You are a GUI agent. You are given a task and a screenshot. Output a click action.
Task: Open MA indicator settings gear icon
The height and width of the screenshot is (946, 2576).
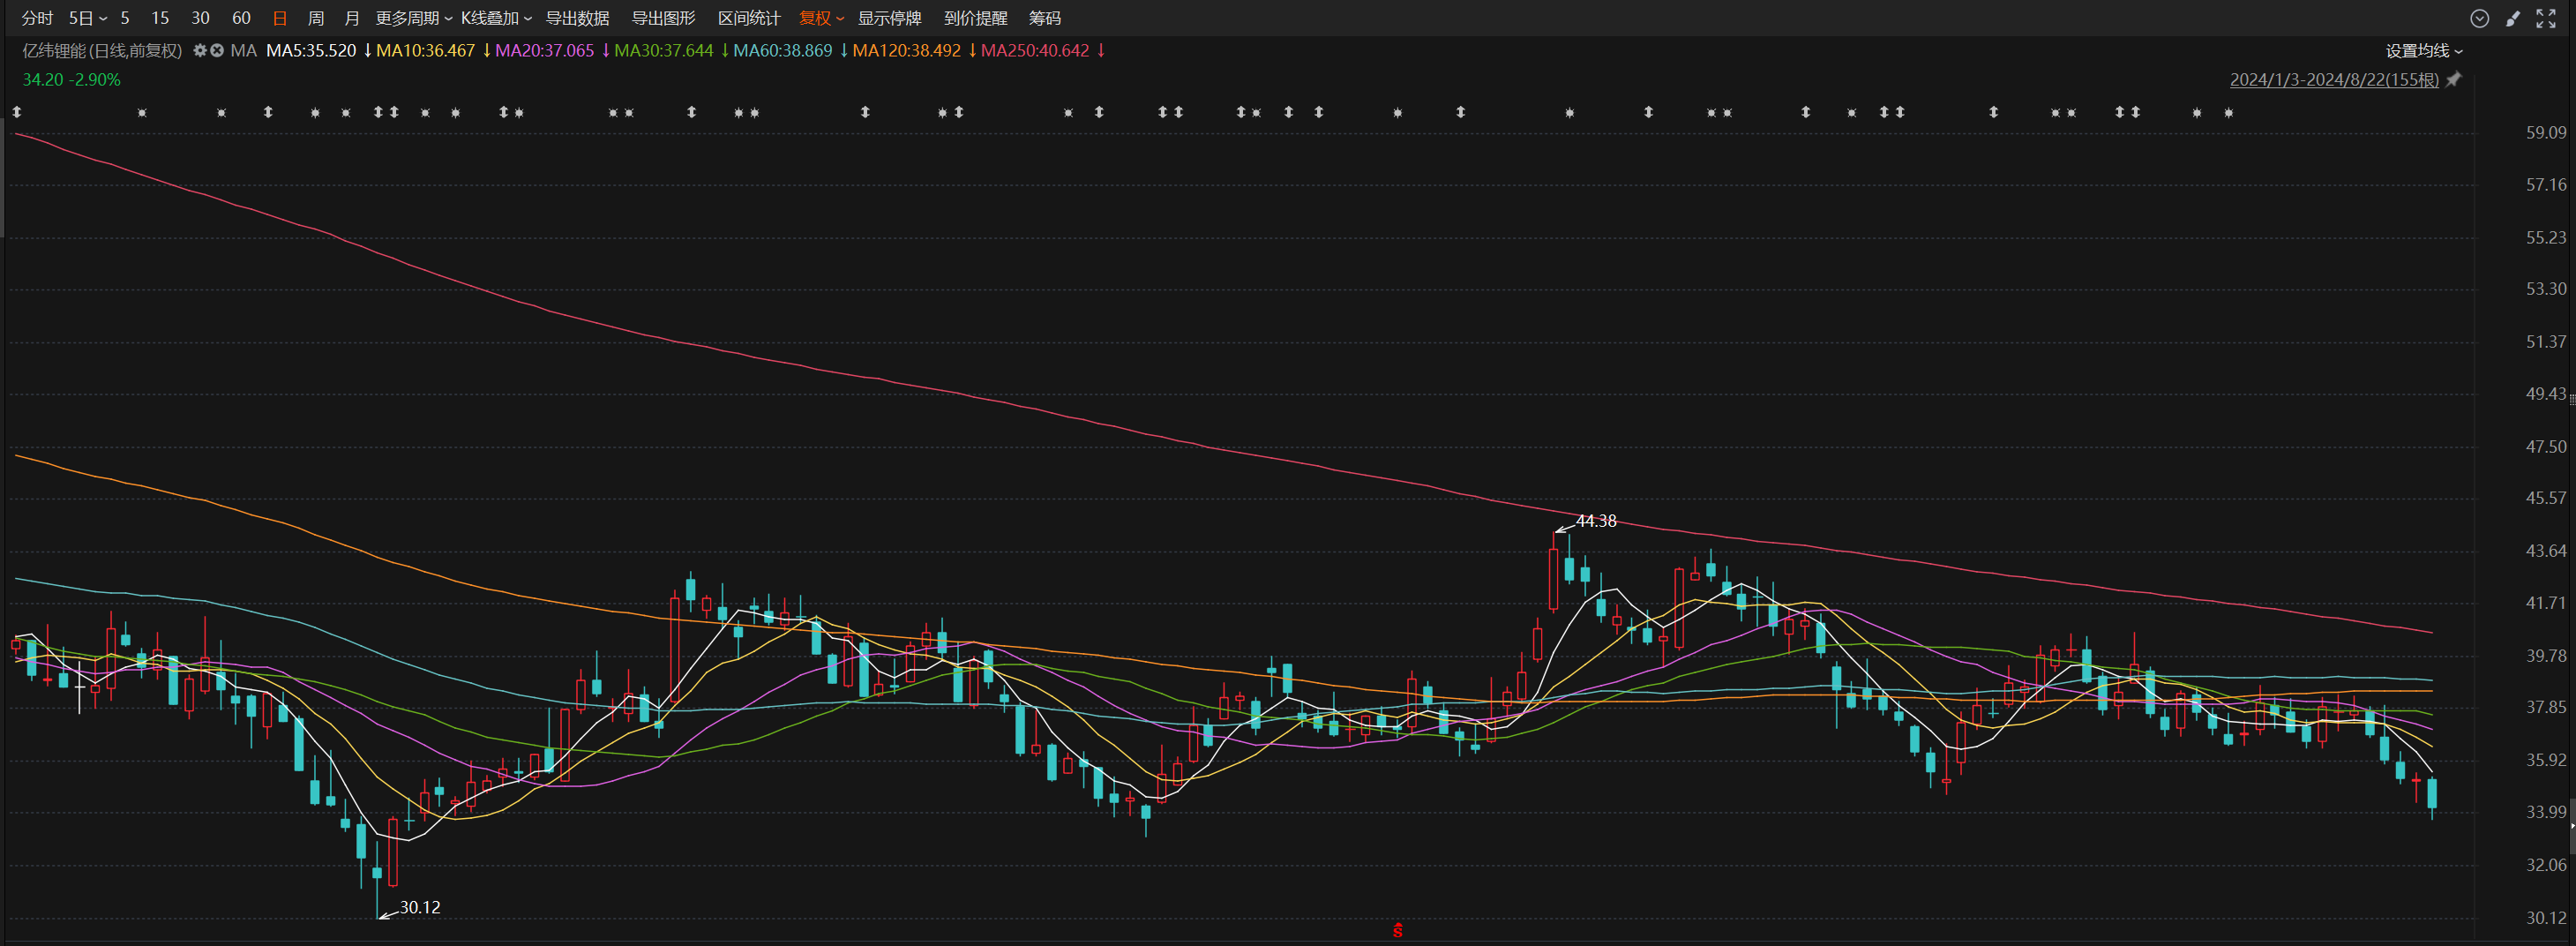(200, 50)
